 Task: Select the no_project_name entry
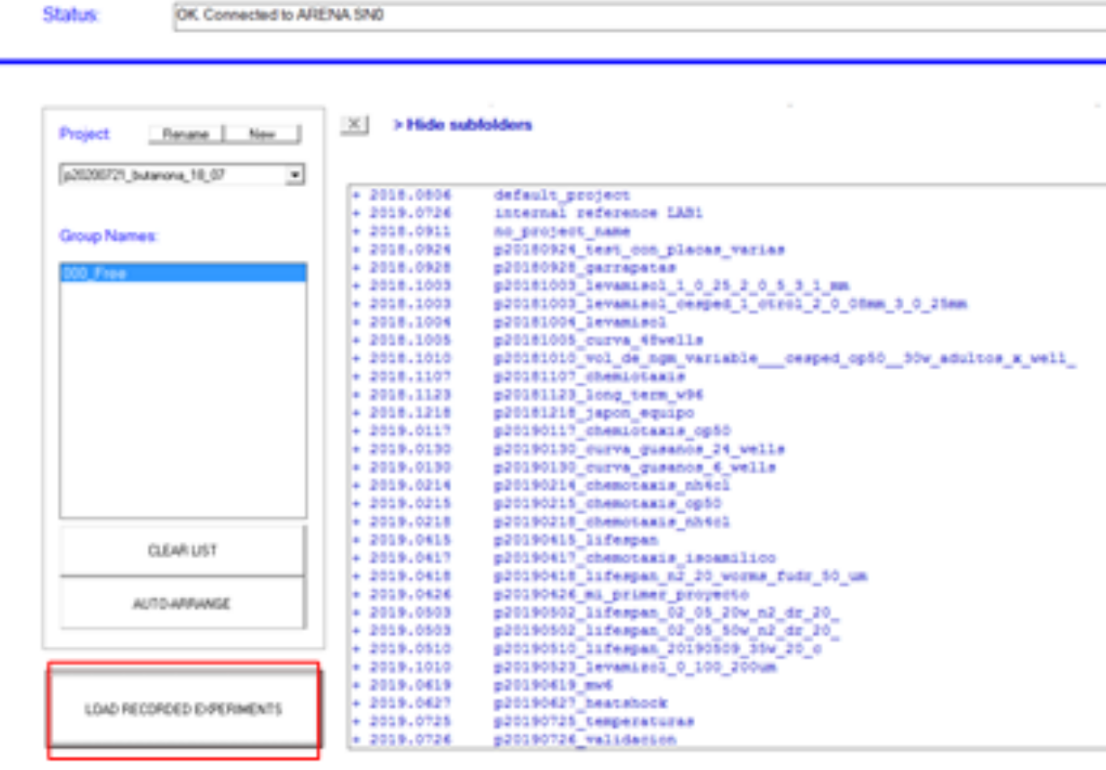pos(561,231)
